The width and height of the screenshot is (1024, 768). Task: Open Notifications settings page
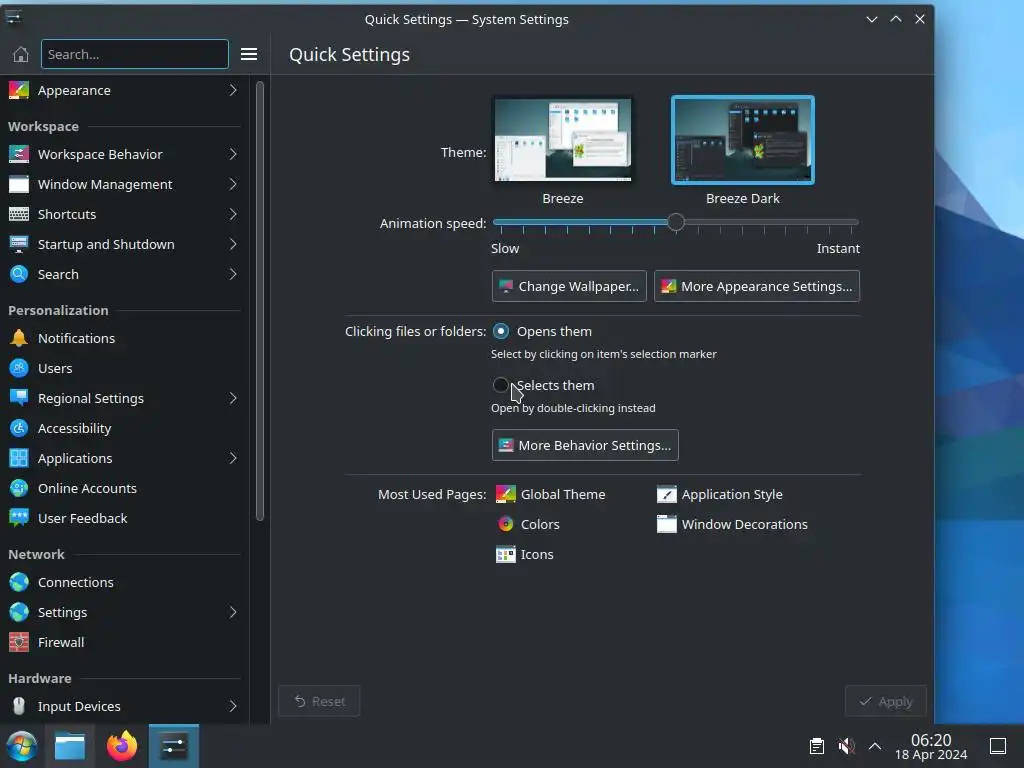click(124, 338)
